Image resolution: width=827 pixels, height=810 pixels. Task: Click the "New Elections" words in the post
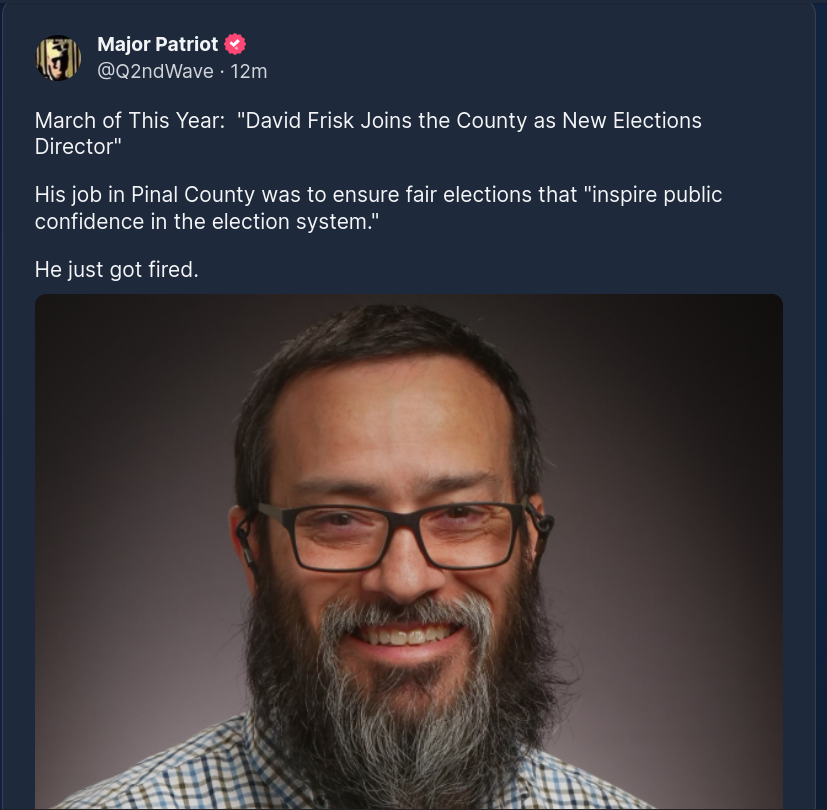(x=632, y=121)
